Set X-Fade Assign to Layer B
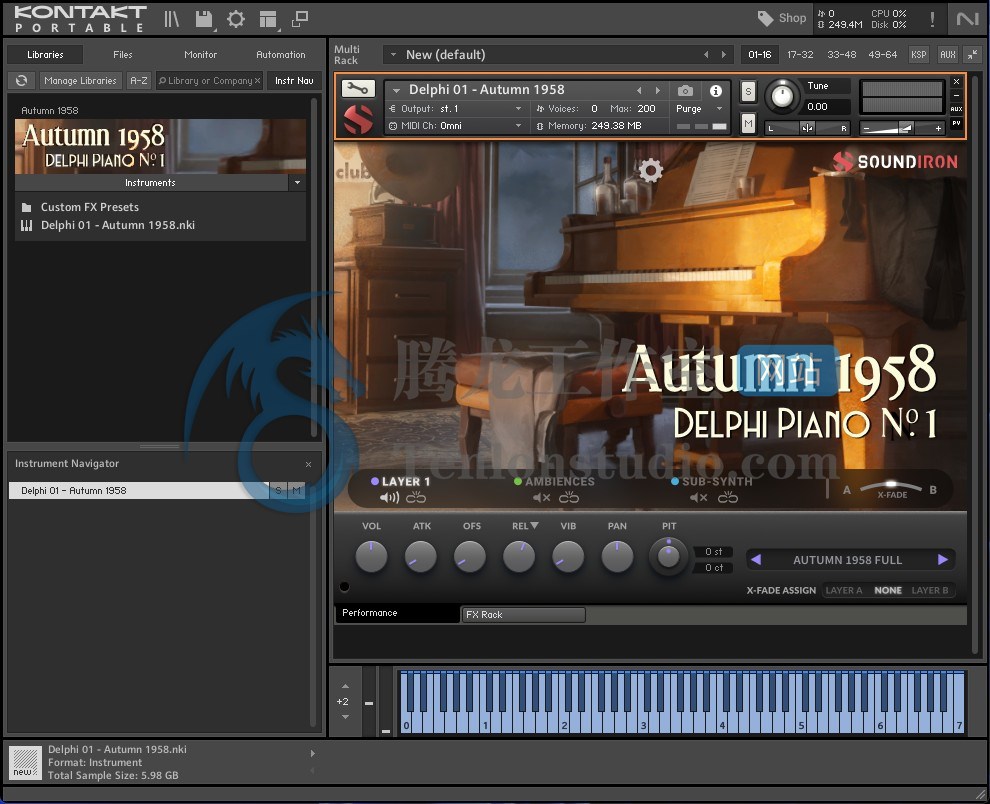Screen dimensions: 990x804 (930, 591)
